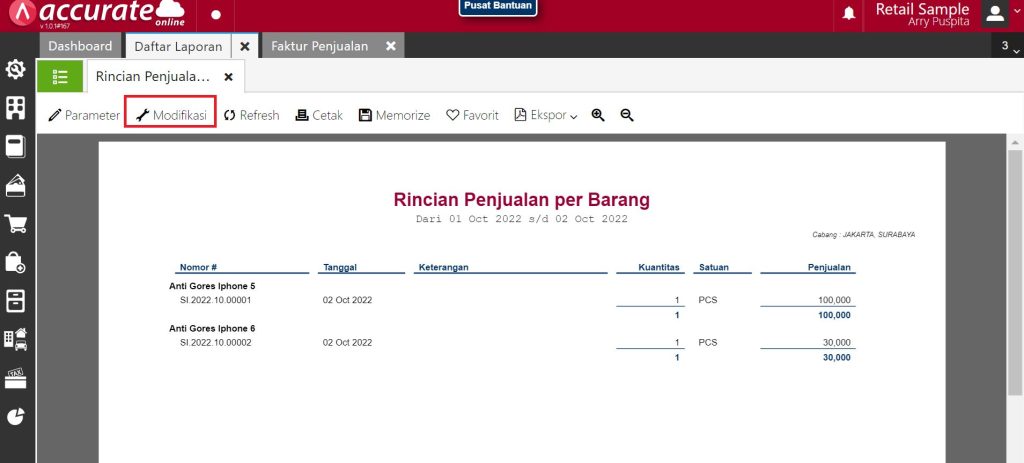Click Cetak to print report
Viewport: 1024px width, 463px height.
point(319,115)
